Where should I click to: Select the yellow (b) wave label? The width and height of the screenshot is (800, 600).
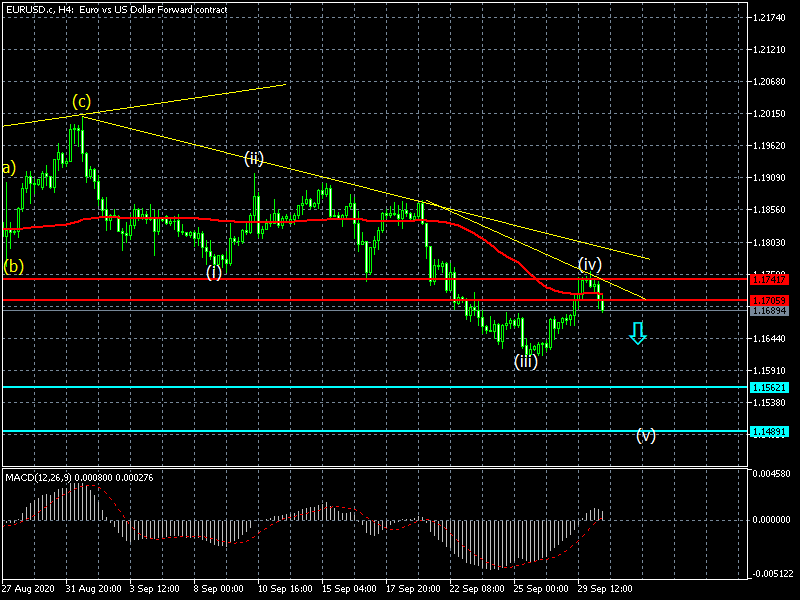click(14, 266)
